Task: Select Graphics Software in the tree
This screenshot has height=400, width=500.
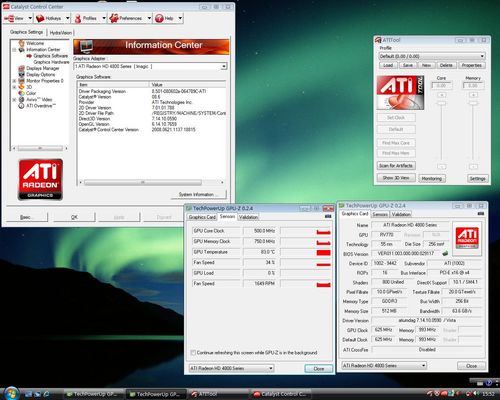Action: (51, 56)
